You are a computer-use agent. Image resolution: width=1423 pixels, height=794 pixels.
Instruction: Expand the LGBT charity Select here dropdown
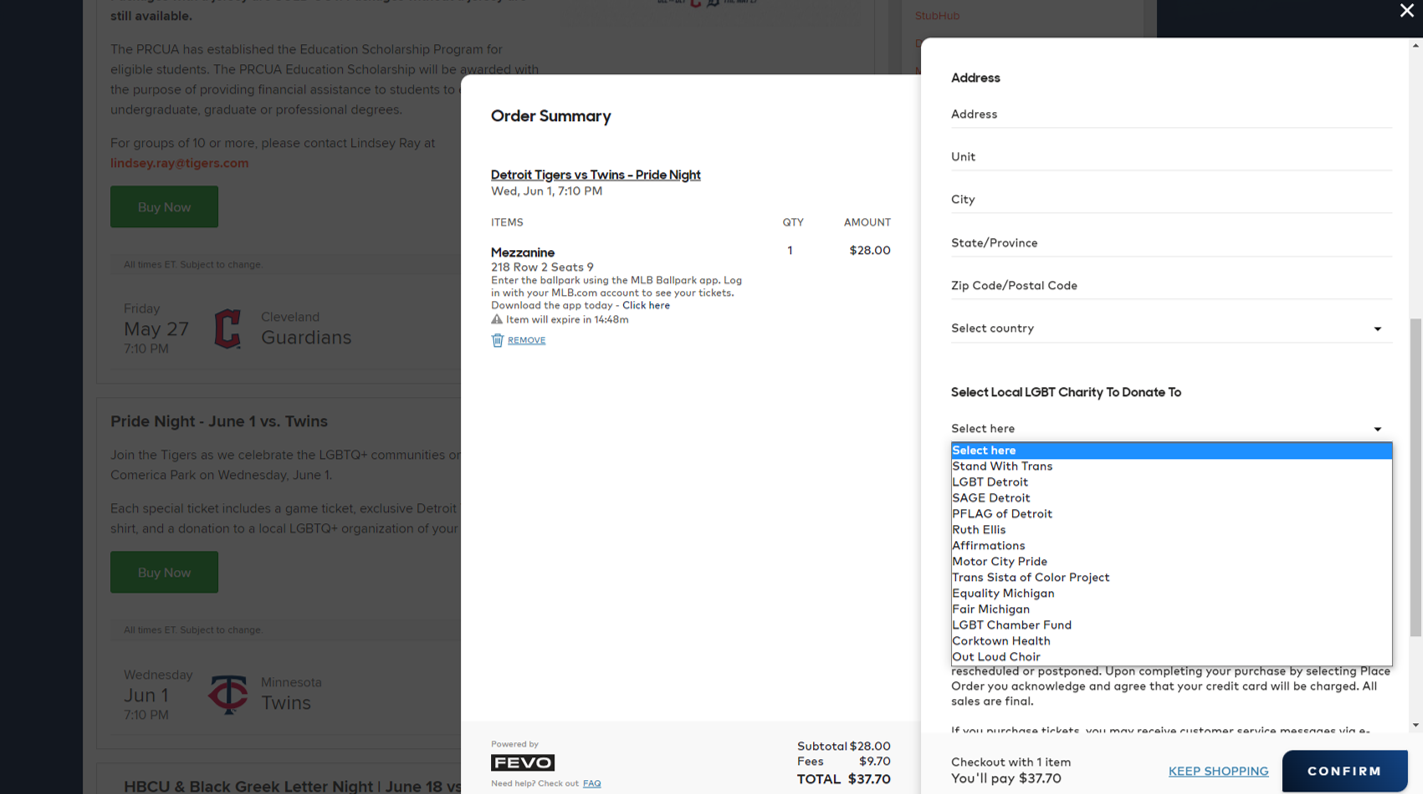(x=1170, y=428)
